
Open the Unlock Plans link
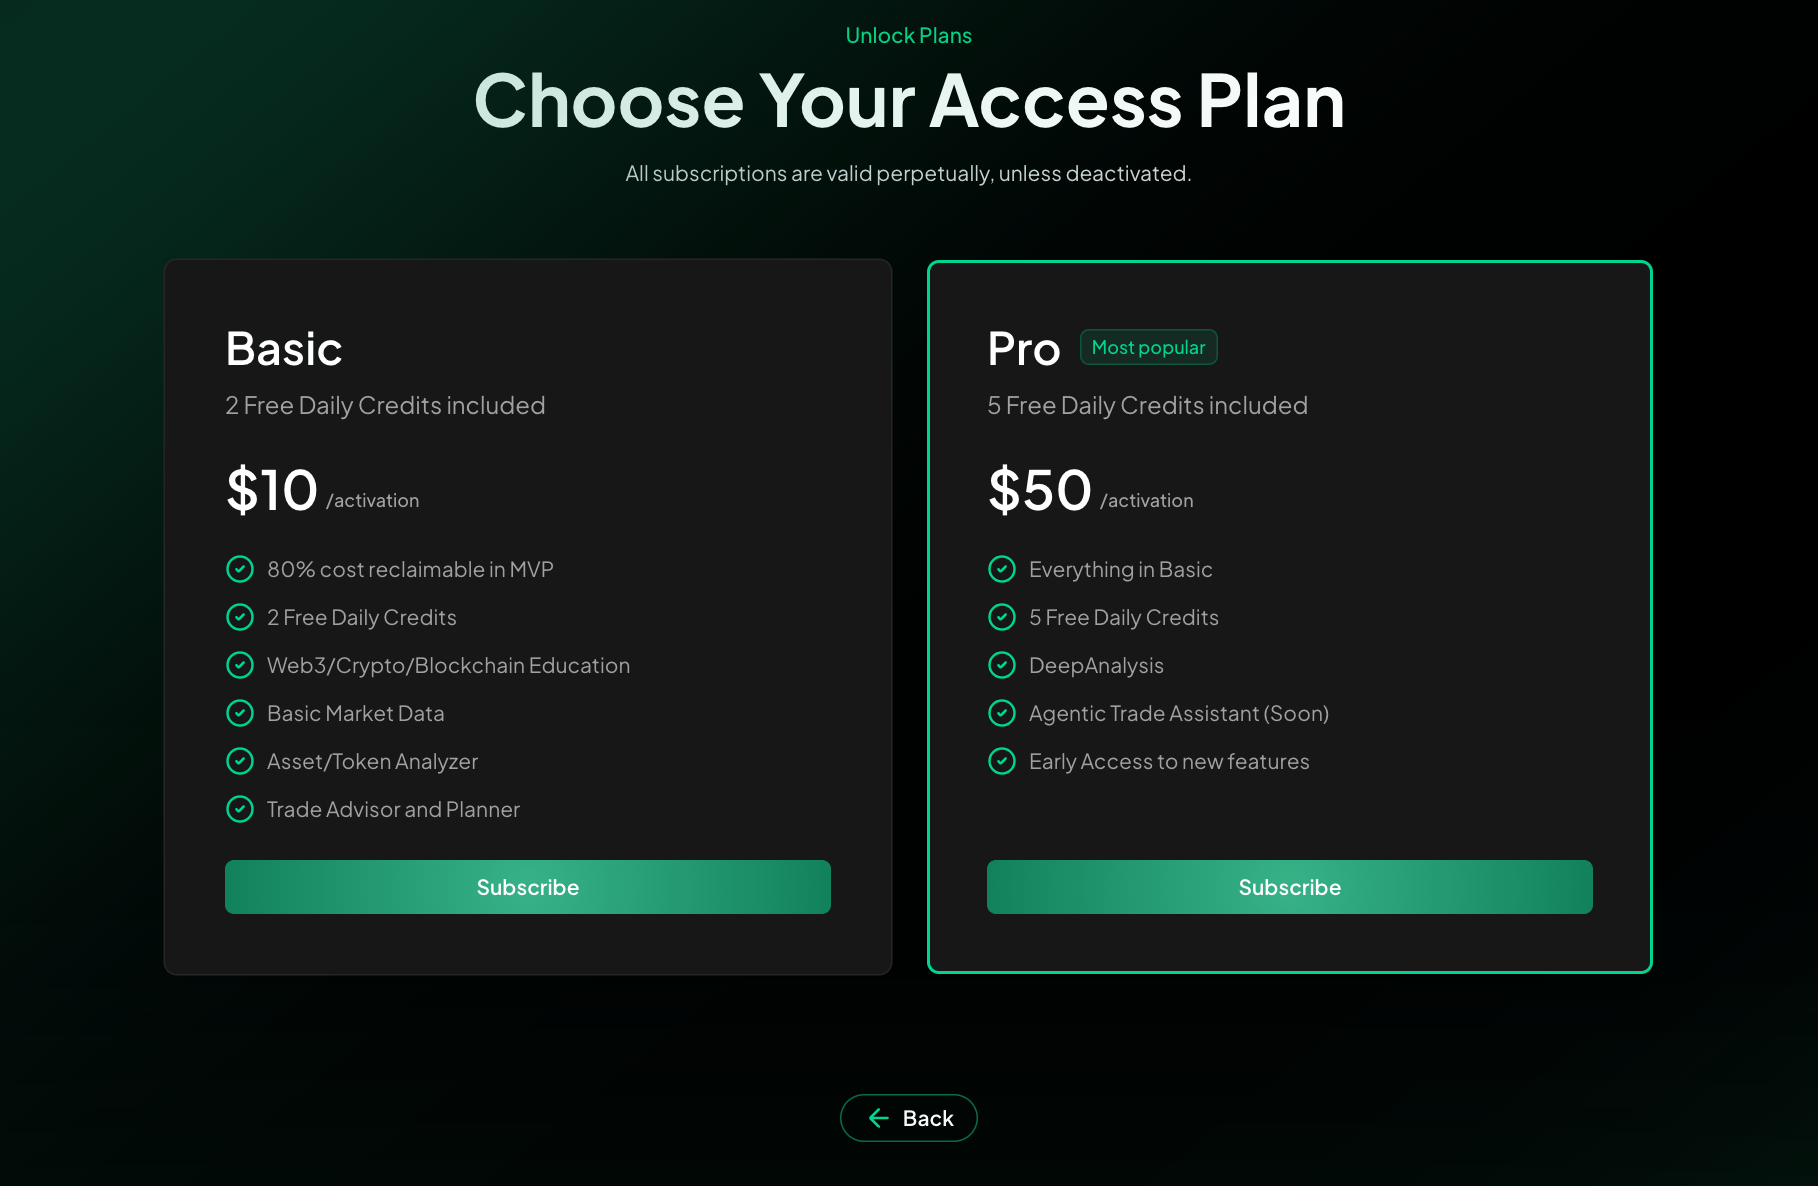[x=908, y=35]
